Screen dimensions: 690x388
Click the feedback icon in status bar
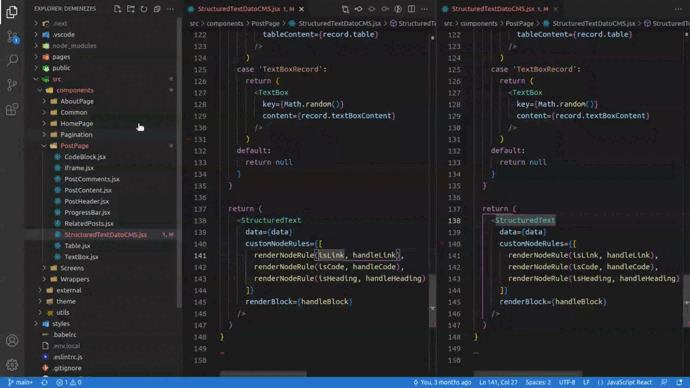664,382
